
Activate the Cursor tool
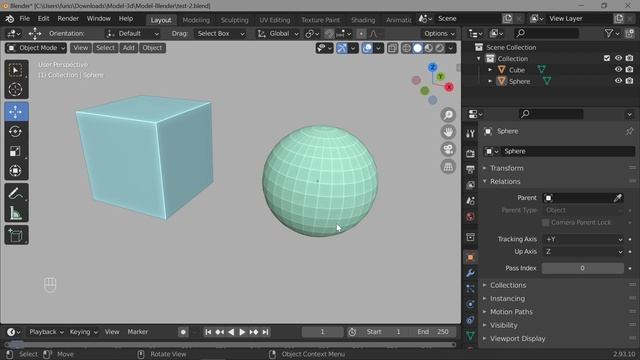[16, 89]
